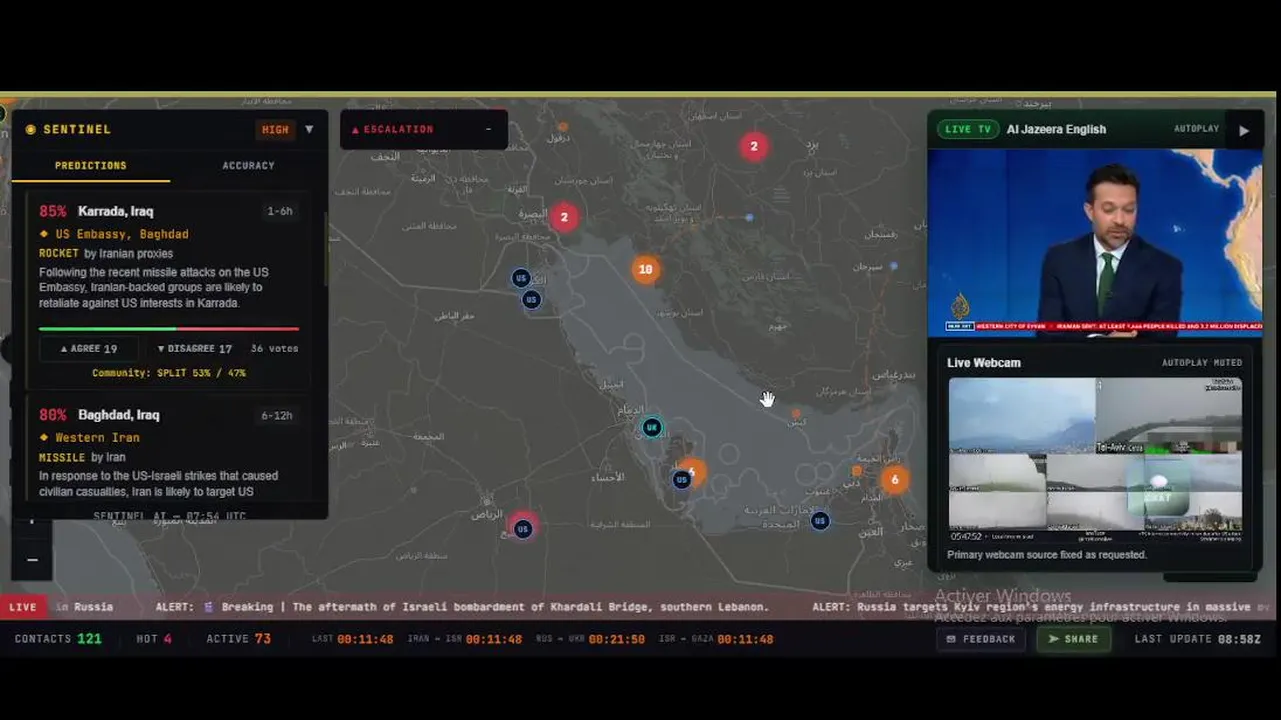
Task: Click the US marker near Qatar
Action: pyautogui.click(x=682, y=480)
